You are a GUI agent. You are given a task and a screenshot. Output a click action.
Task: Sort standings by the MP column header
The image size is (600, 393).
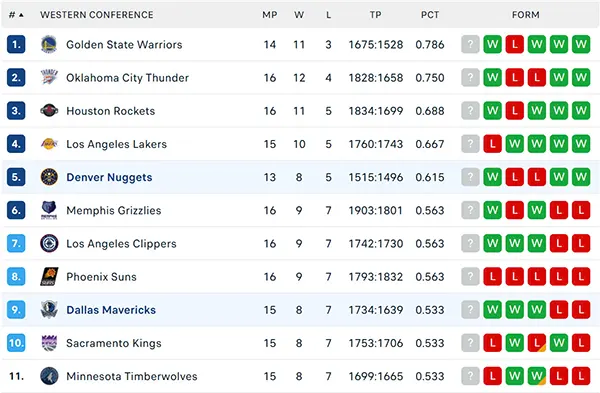[x=269, y=15]
